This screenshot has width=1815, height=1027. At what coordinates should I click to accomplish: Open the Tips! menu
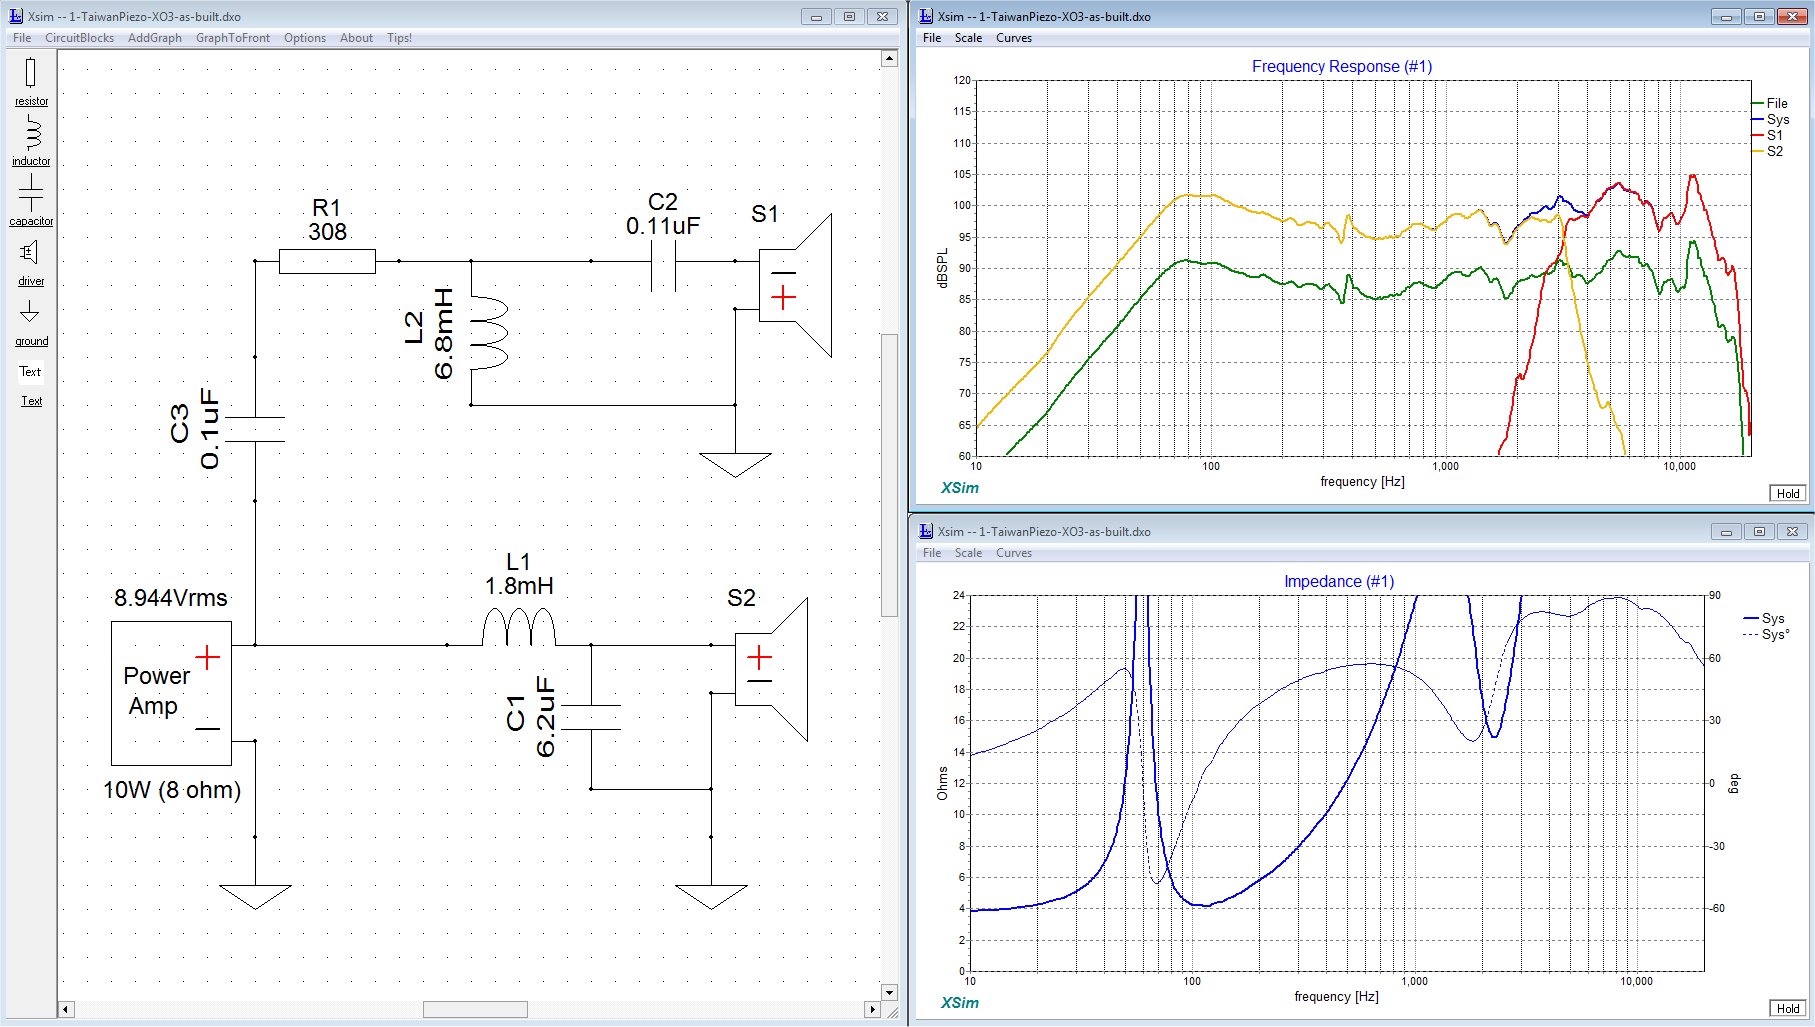click(399, 38)
